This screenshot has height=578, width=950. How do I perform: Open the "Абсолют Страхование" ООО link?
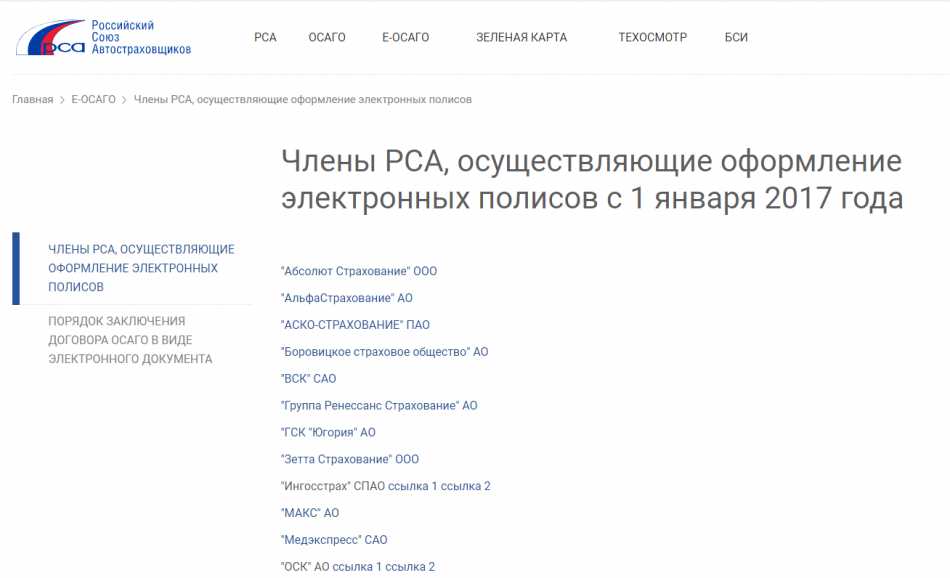[359, 271]
